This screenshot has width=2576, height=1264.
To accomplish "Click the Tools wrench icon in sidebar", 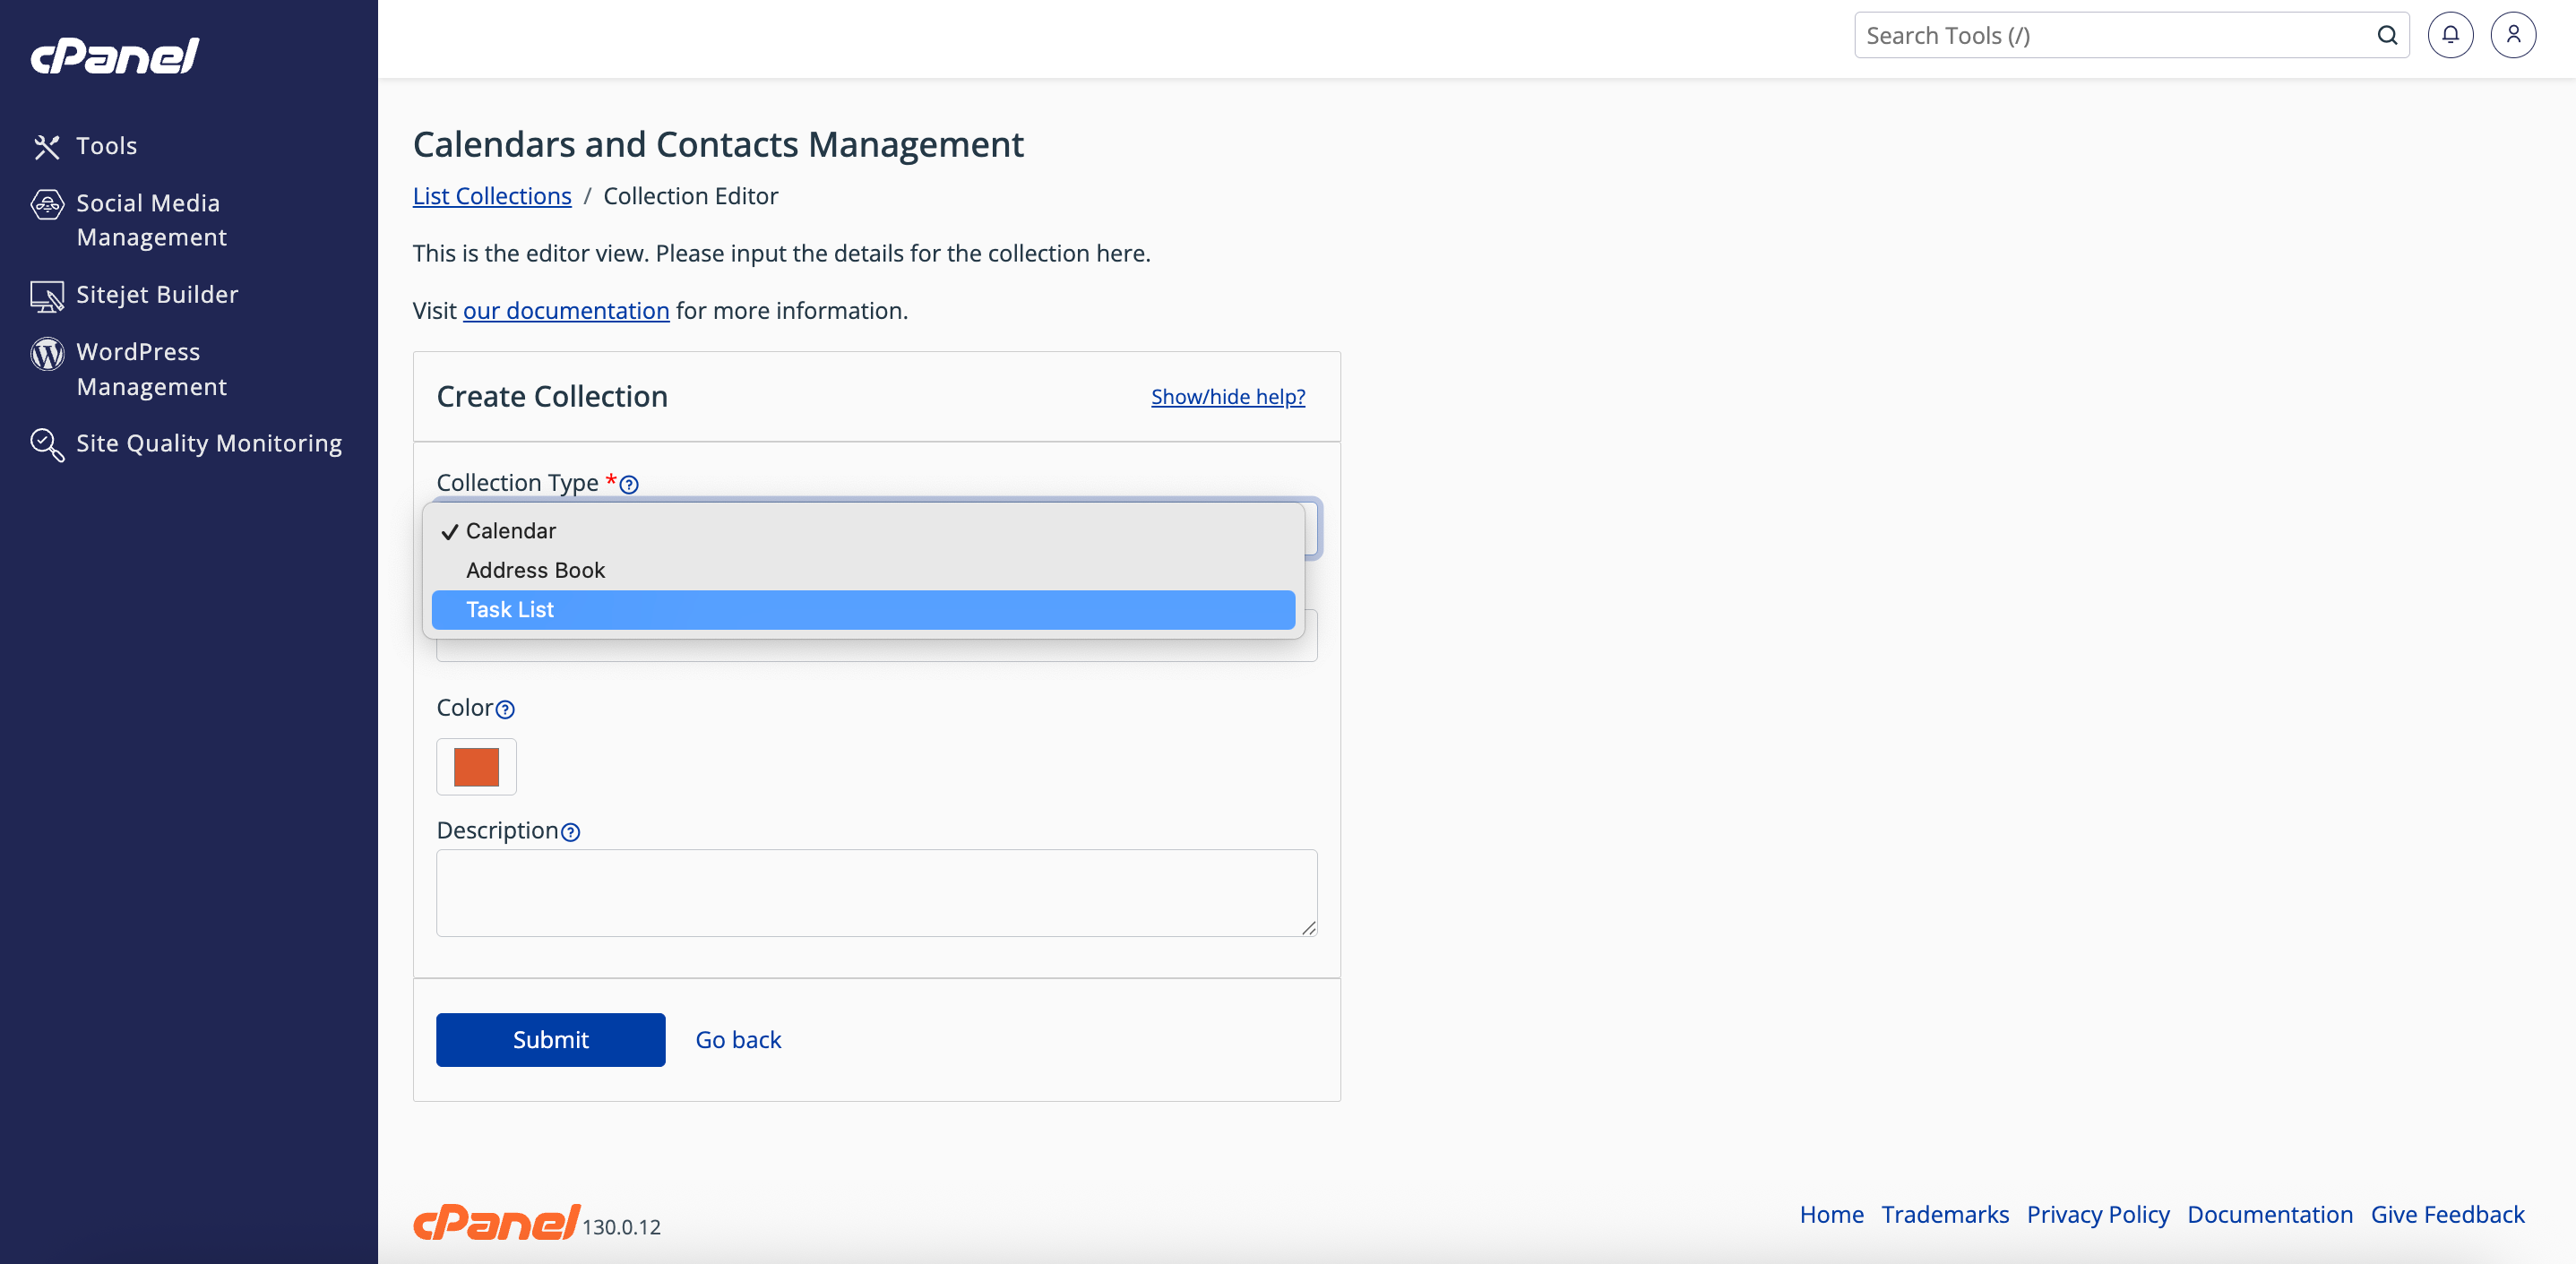I will point(46,146).
